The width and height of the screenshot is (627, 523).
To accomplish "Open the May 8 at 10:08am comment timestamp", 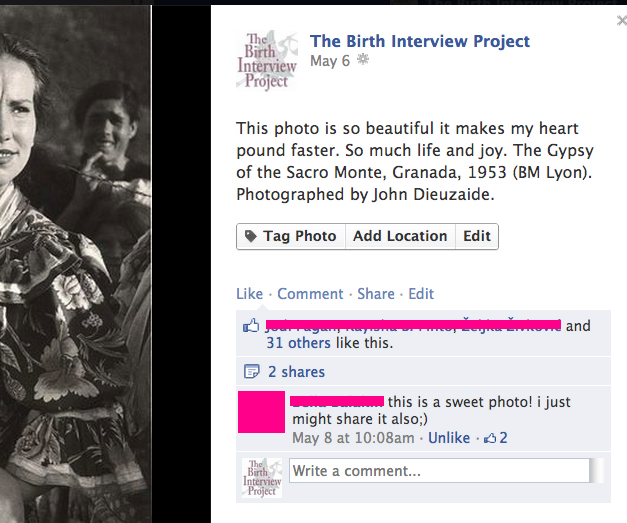I will point(353,438).
